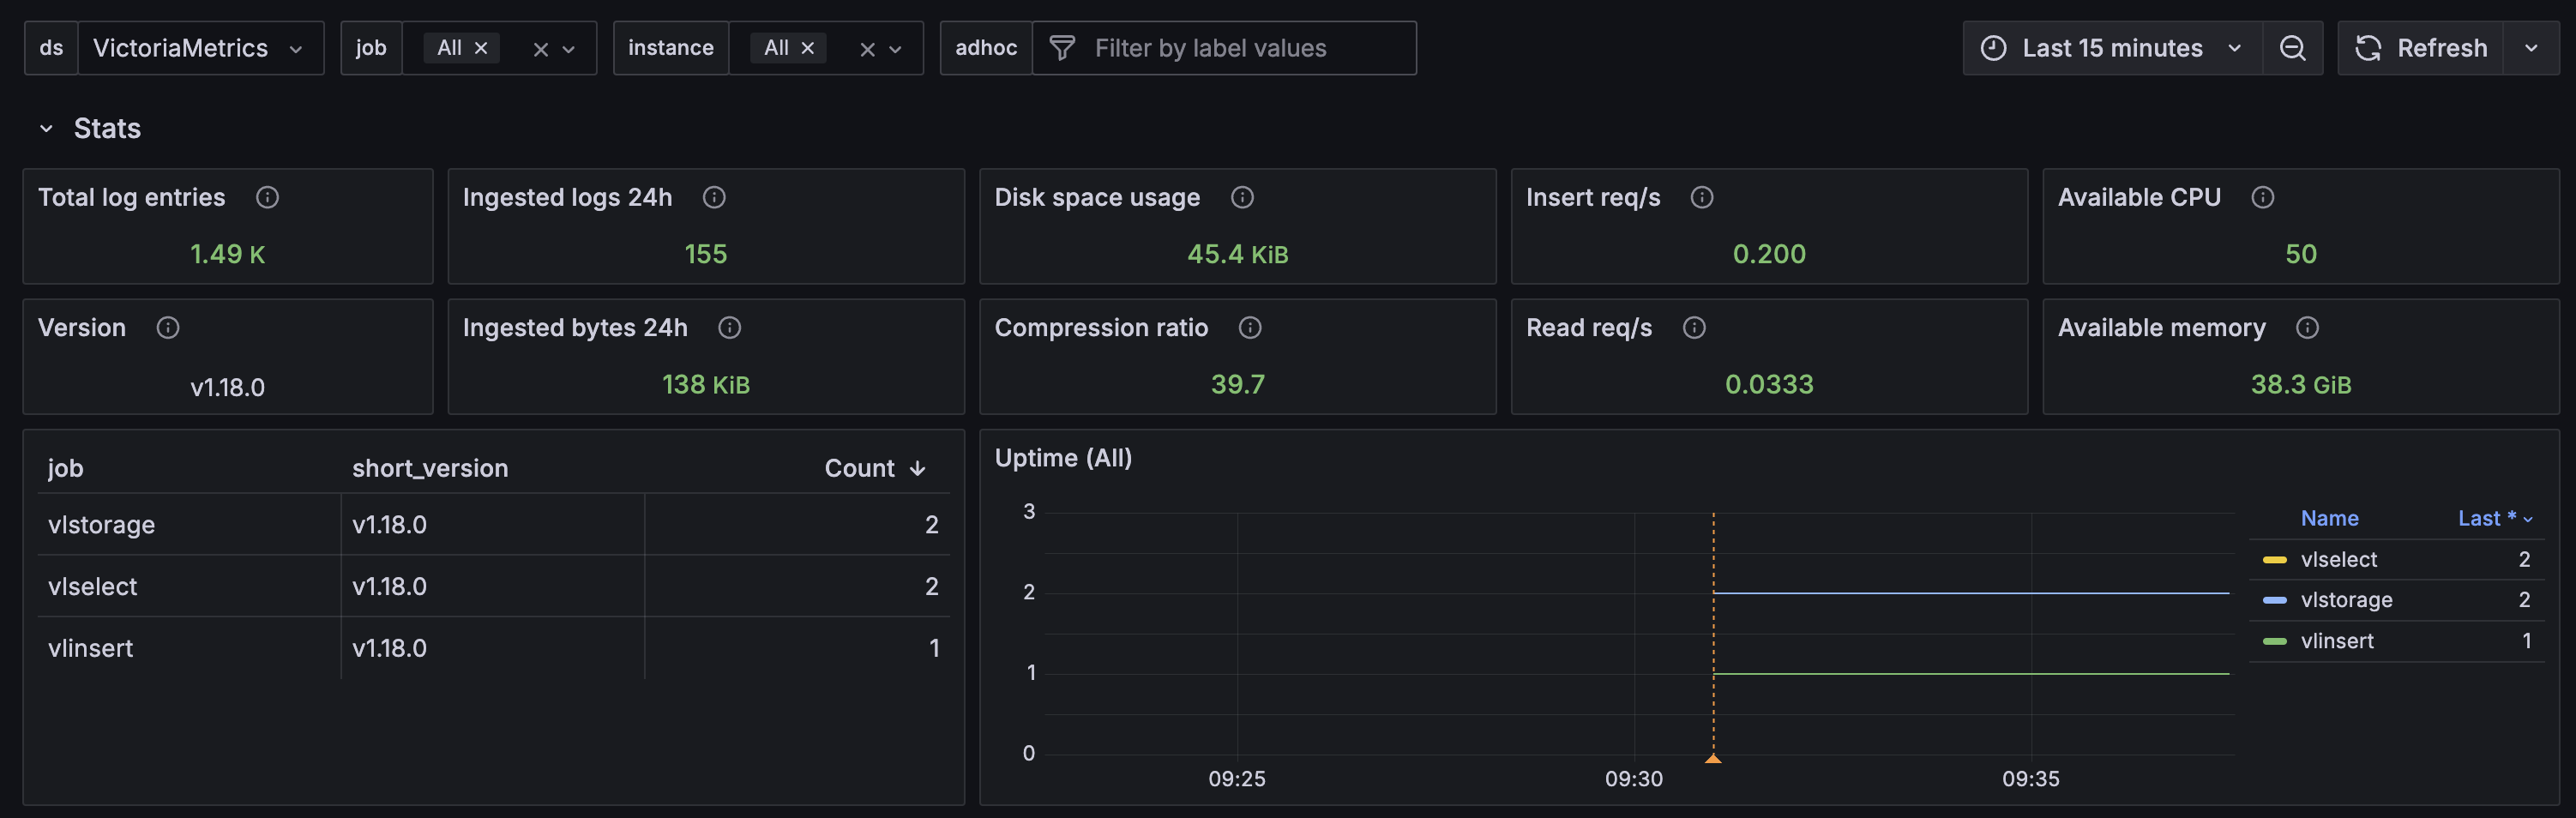Click the Version panel info icon

(x=168, y=327)
